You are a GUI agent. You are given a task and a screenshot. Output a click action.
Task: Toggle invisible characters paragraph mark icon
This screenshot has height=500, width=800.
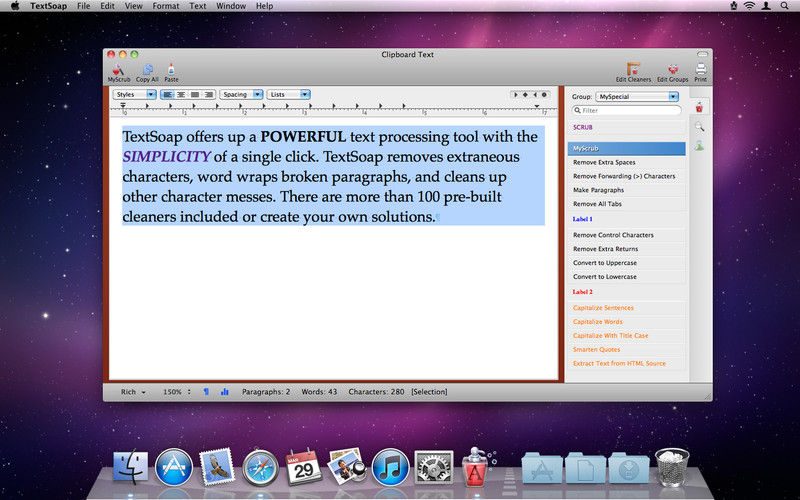[x=206, y=392]
